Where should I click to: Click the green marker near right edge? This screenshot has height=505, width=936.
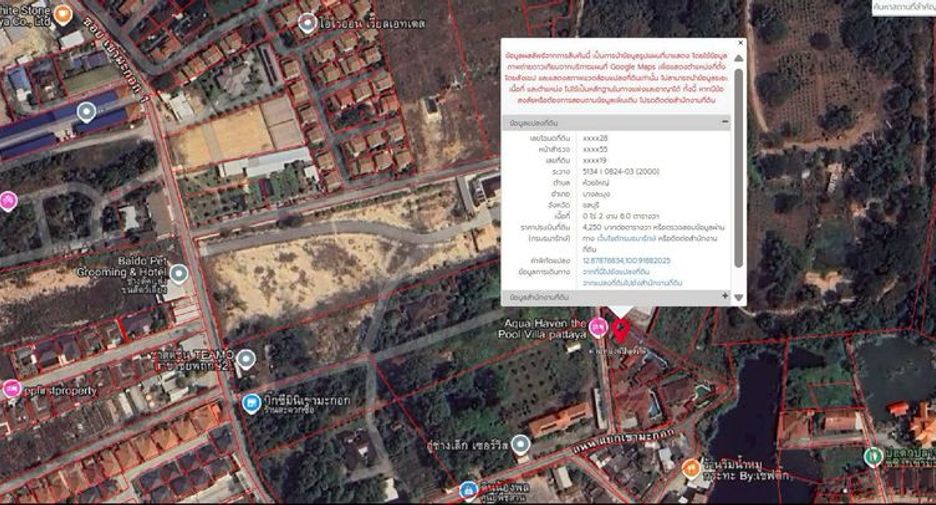pyautogui.click(x=873, y=457)
